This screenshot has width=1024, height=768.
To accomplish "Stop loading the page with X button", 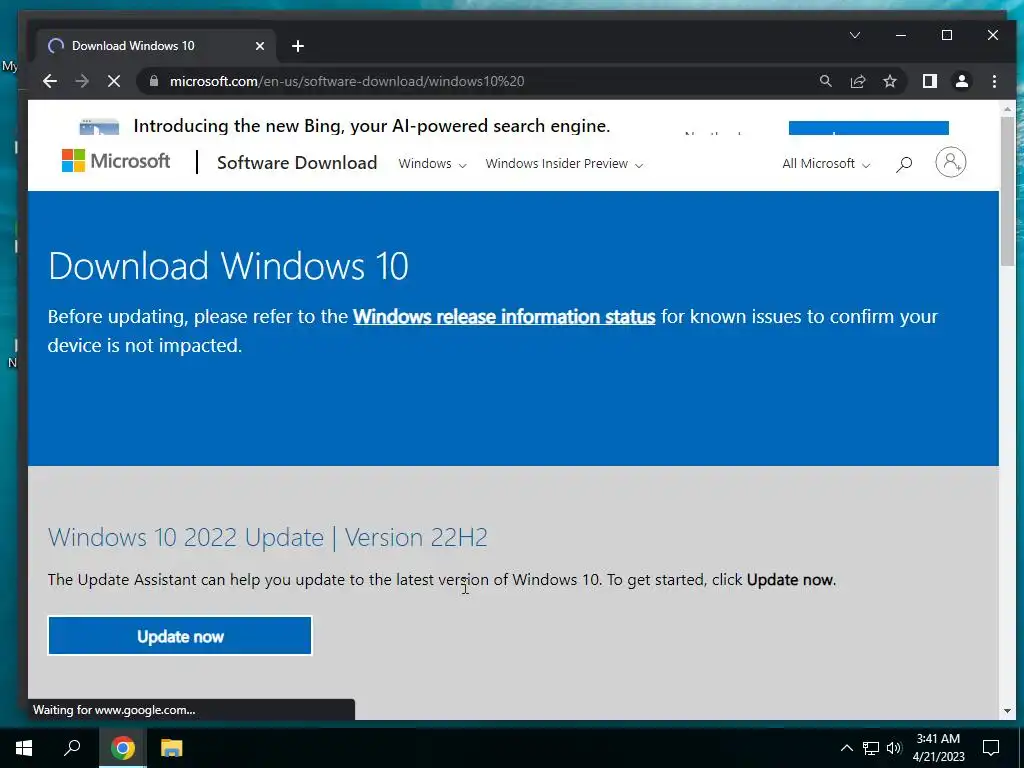I will (x=114, y=81).
